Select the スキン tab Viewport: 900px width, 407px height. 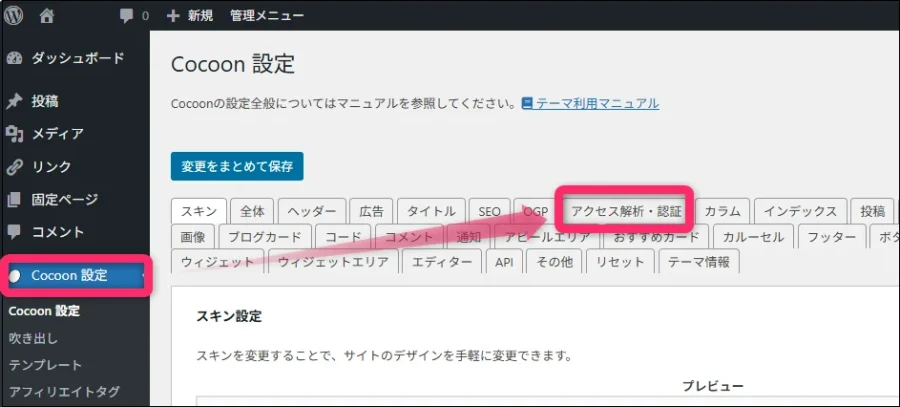click(x=199, y=211)
